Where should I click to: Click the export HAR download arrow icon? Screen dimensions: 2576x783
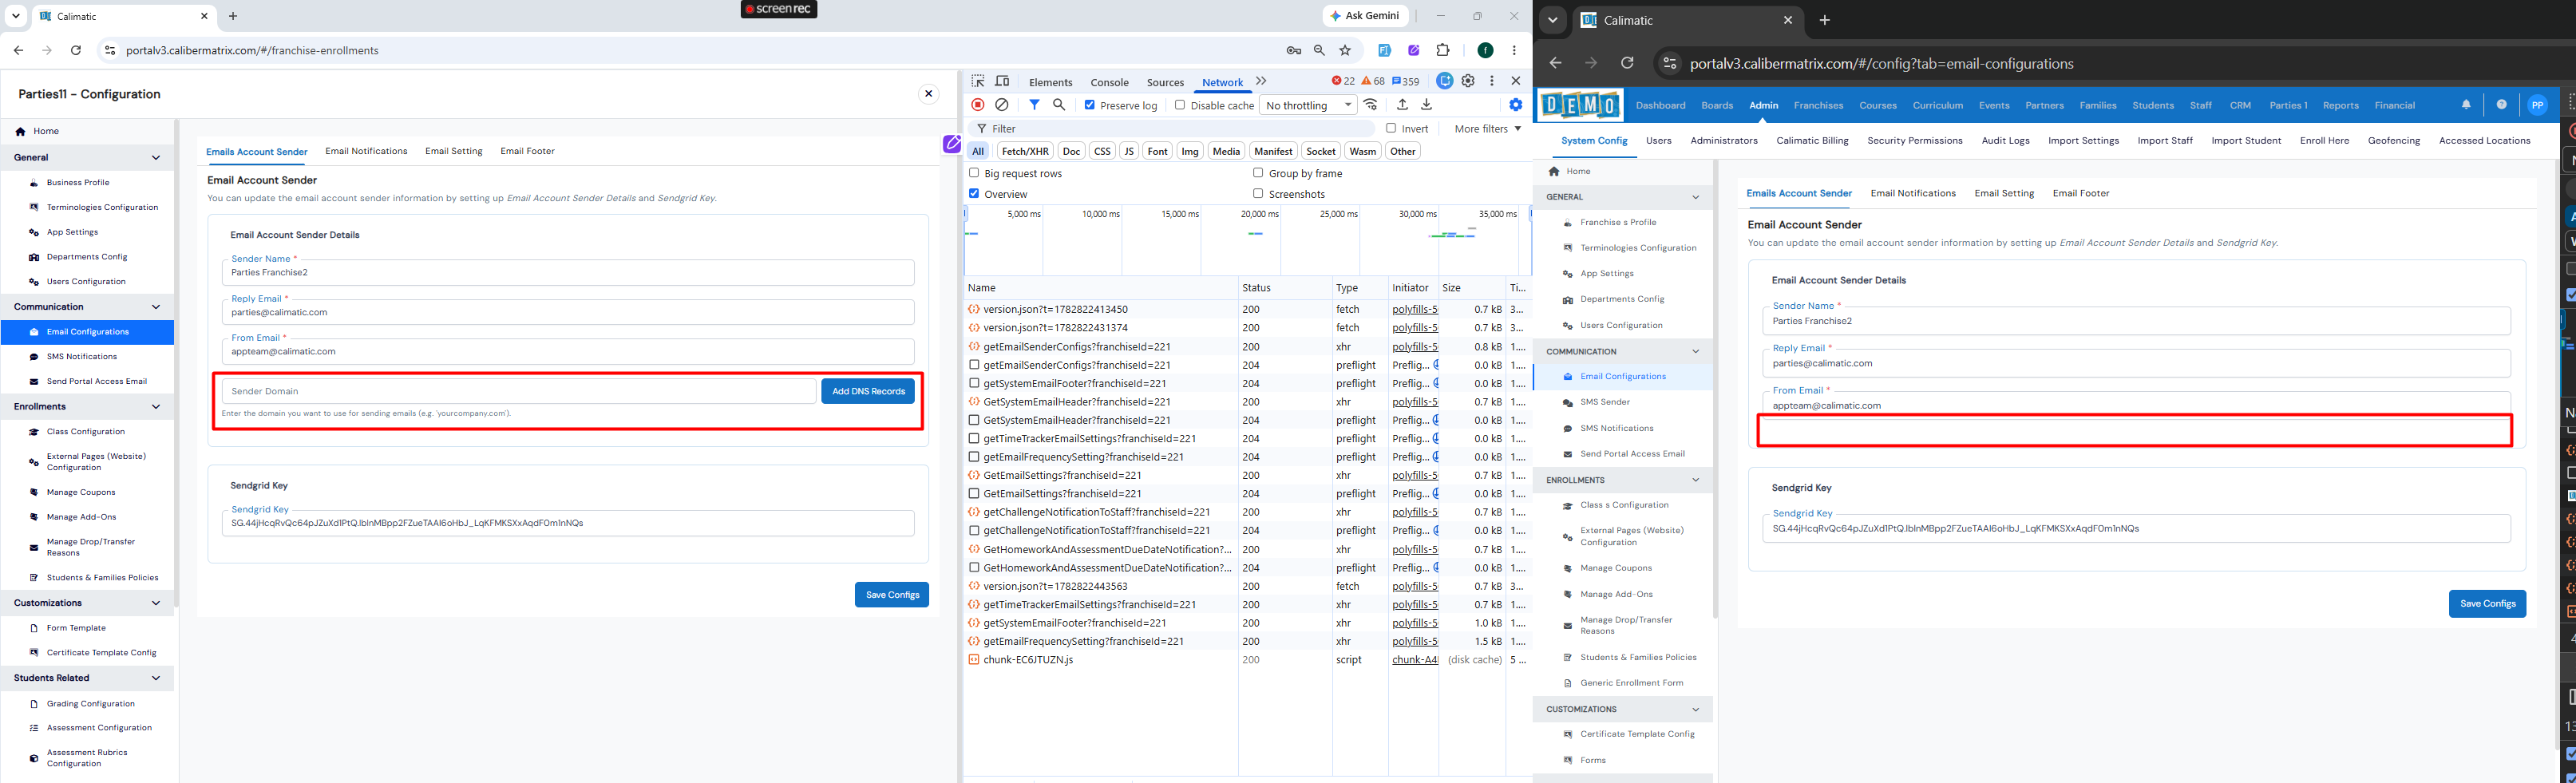point(1427,105)
